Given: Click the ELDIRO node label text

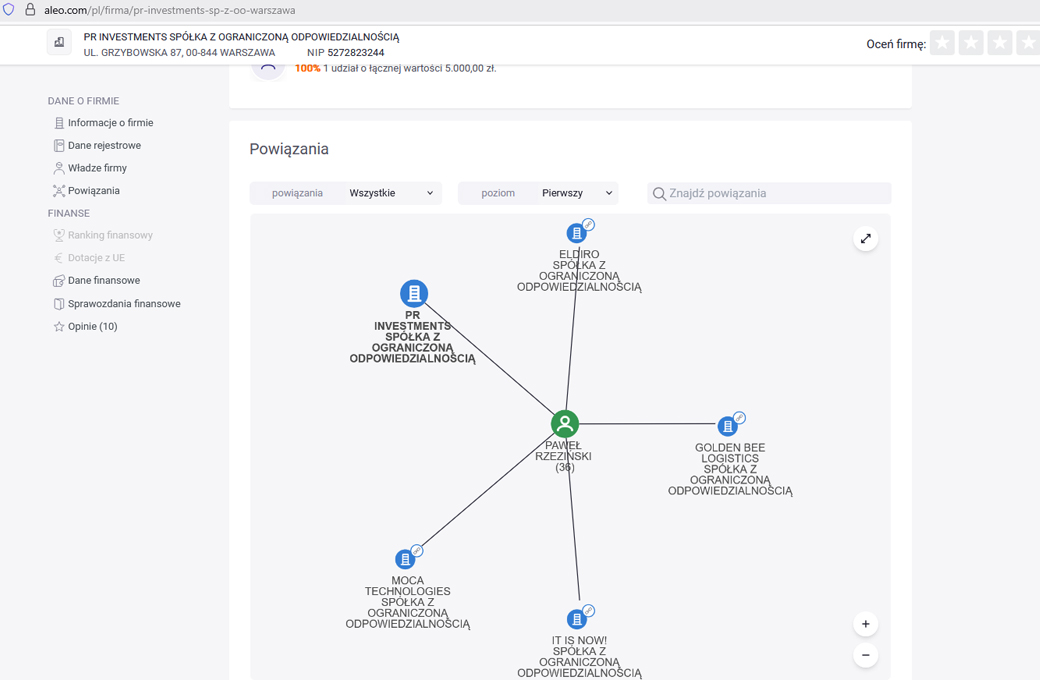Looking at the screenshot, I should point(579,271).
